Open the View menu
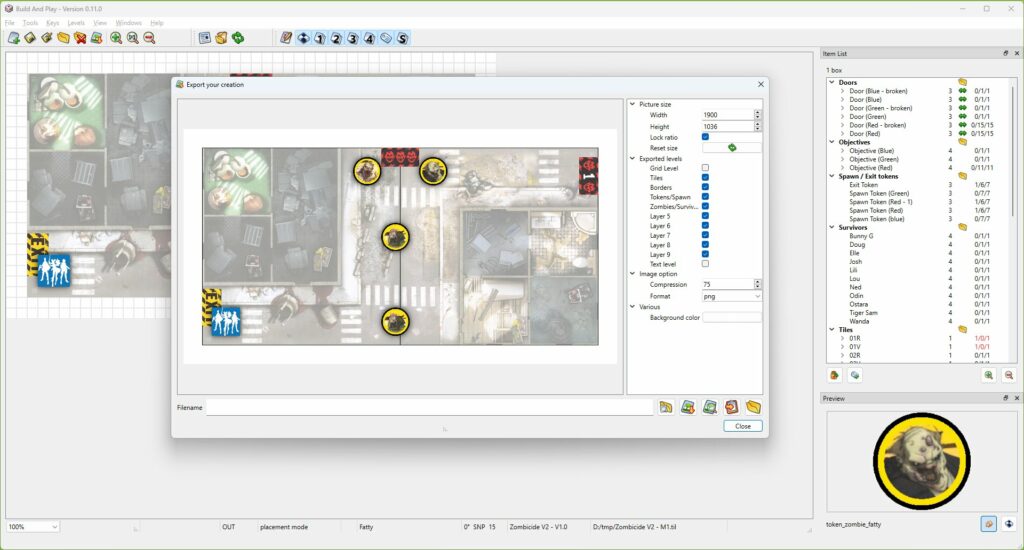This screenshot has width=1024, height=550. tap(100, 23)
